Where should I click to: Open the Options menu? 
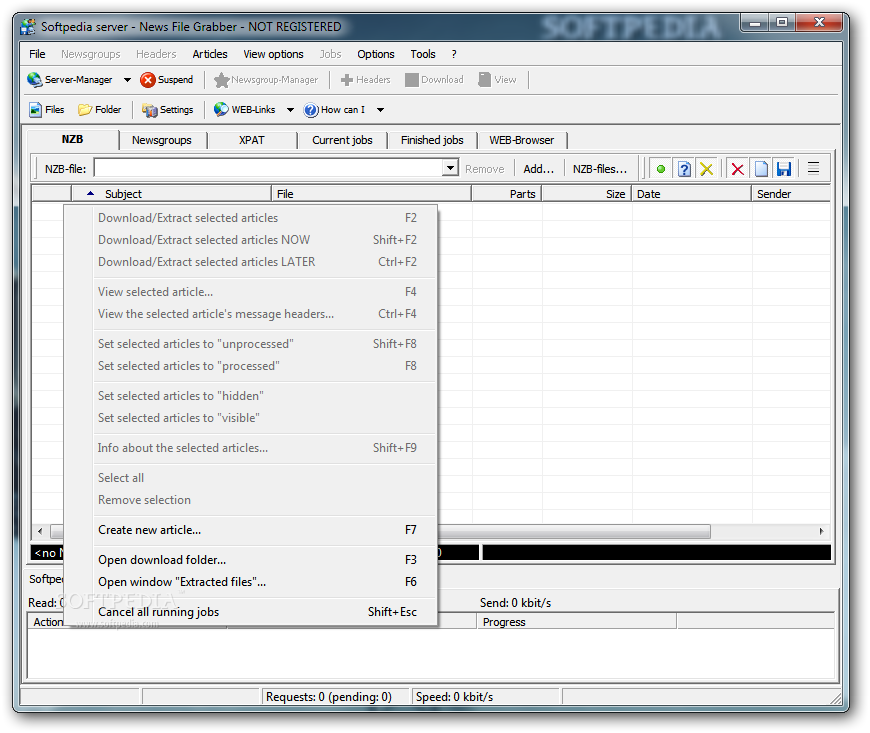point(376,54)
